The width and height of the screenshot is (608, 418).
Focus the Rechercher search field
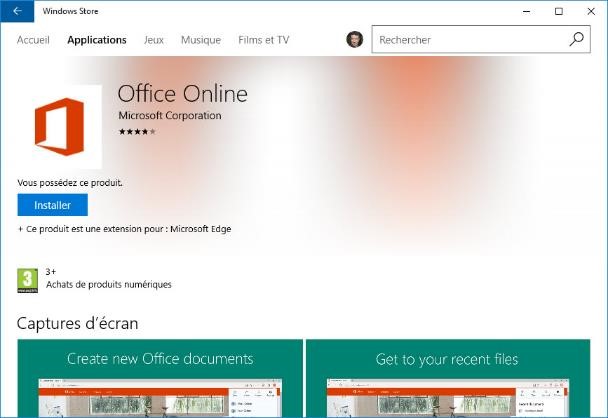click(470, 40)
